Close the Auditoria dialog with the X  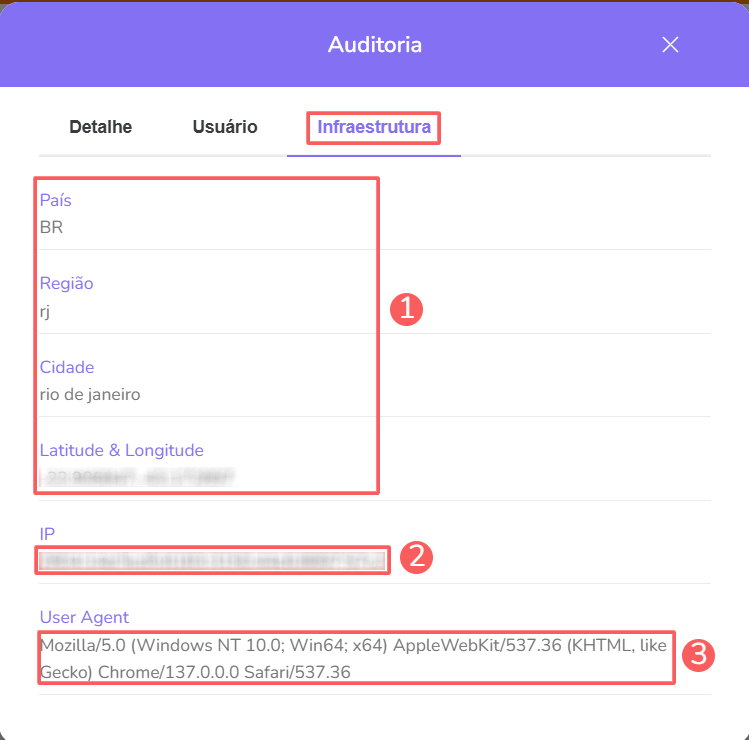pyautogui.click(x=670, y=44)
